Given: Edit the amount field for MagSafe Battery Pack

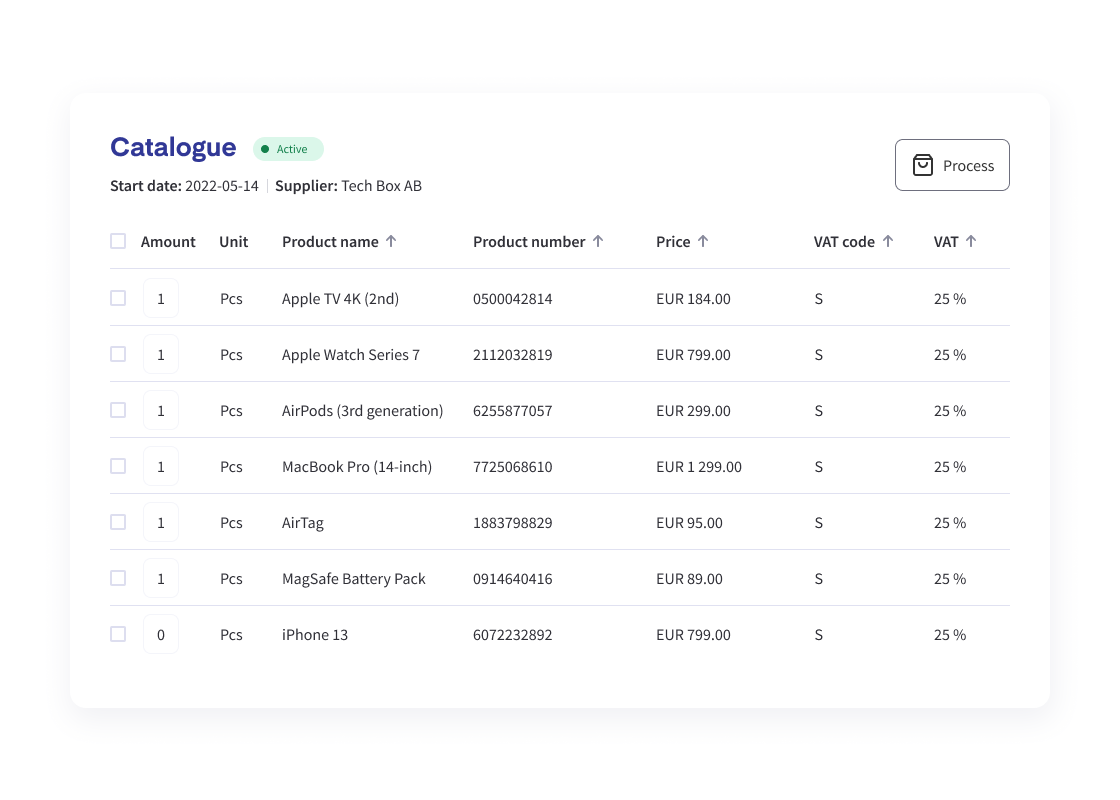Looking at the screenshot, I should (x=161, y=579).
